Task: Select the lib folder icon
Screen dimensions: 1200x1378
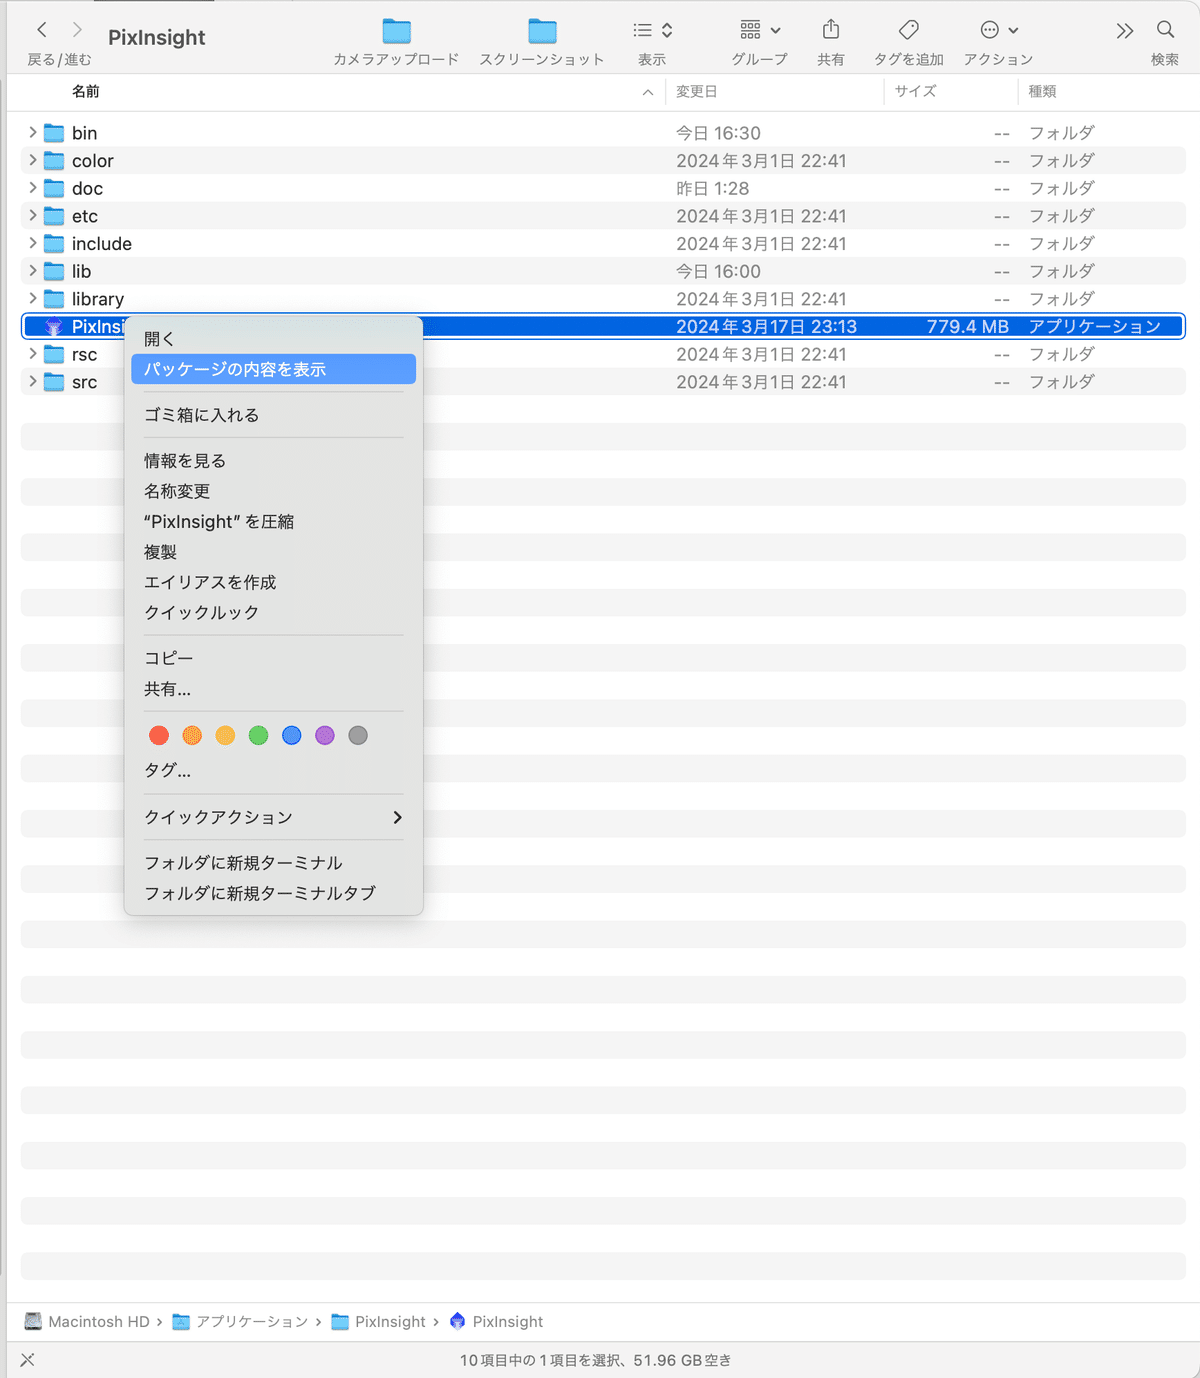Action: pos(54,271)
